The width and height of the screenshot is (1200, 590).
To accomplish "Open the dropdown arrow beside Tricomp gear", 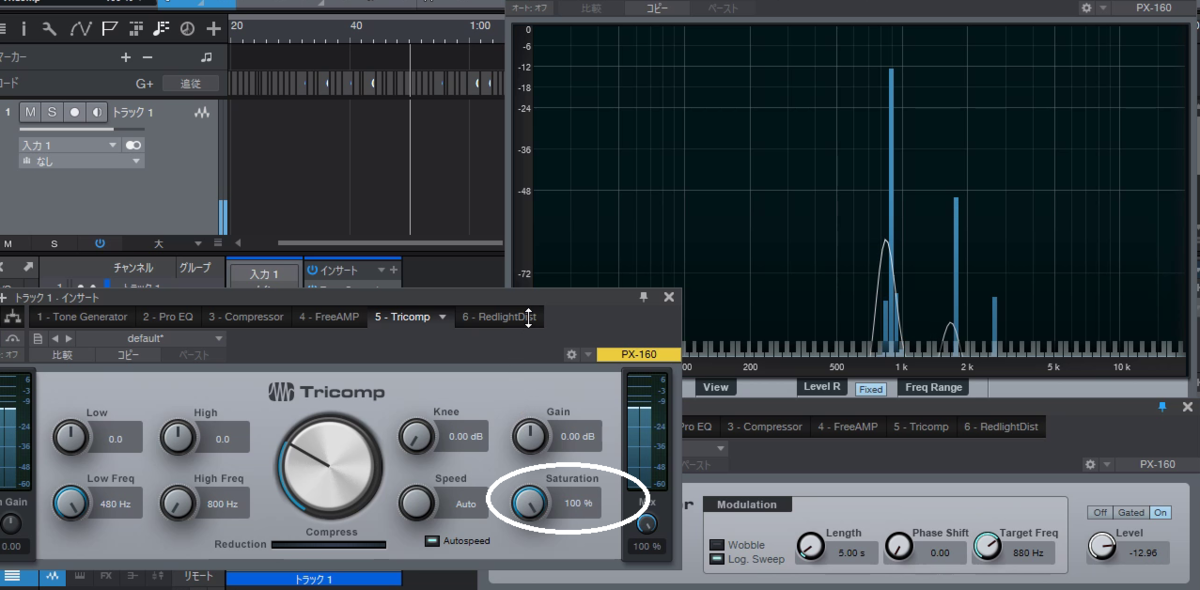I will (588, 354).
